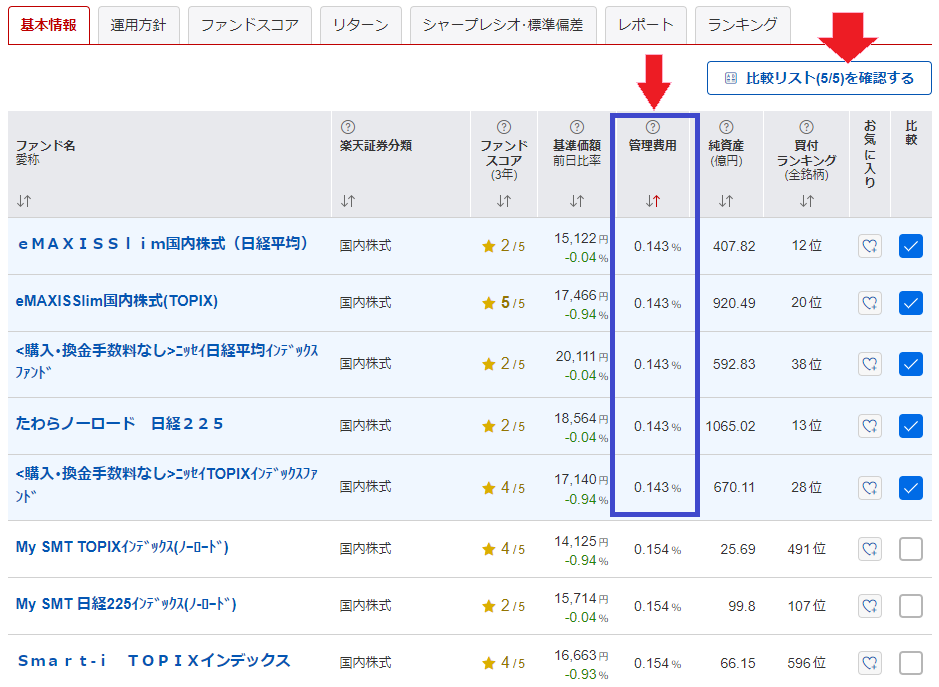Uncheck compare box for eMAXISSlim国内株式(TOPIX)
The width and height of the screenshot is (939, 687).
pos(910,303)
